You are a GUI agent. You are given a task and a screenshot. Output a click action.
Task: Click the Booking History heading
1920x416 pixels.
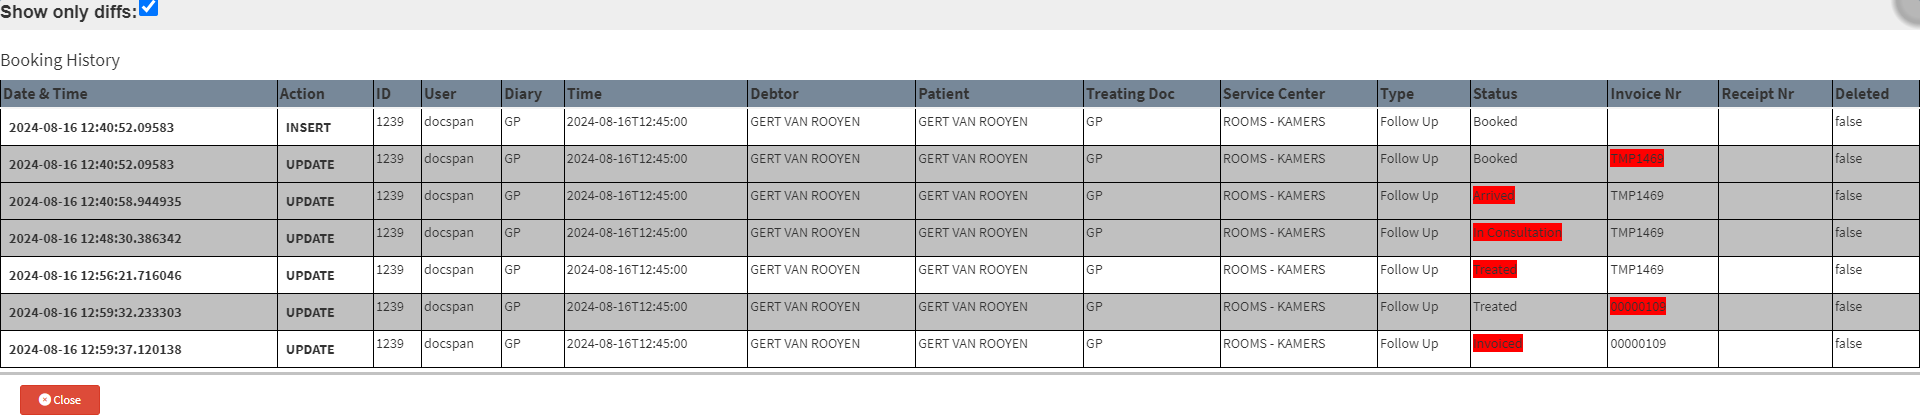(x=60, y=60)
